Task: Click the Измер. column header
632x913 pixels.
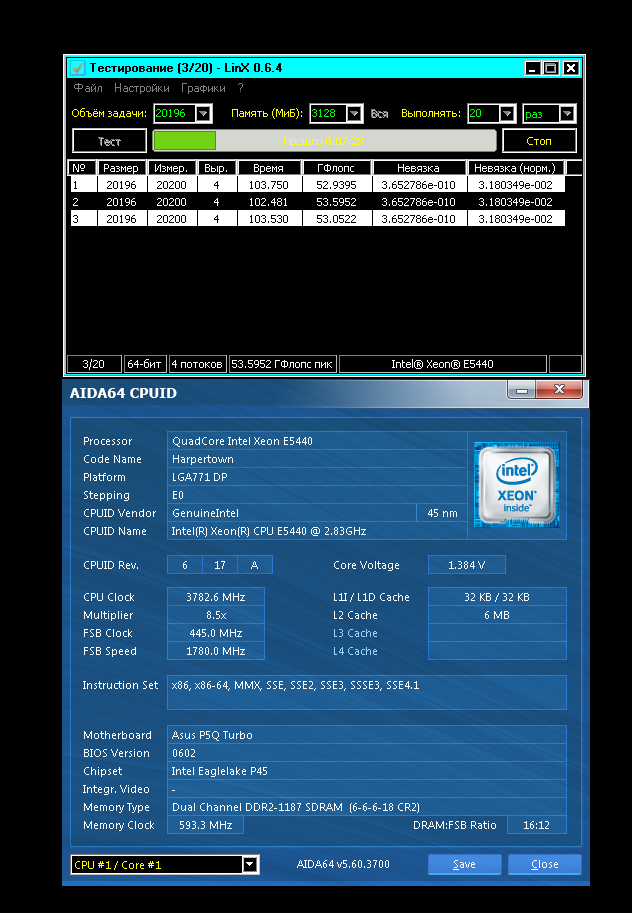Action: (x=171, y=168)
